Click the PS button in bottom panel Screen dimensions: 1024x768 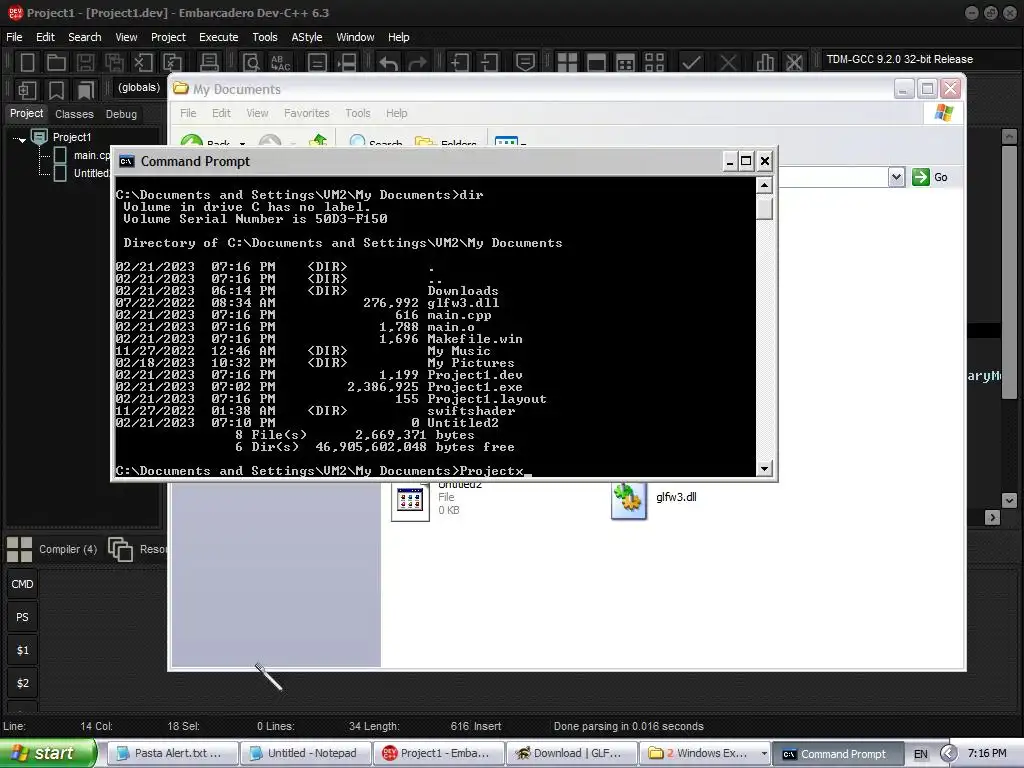pos(22,617)
